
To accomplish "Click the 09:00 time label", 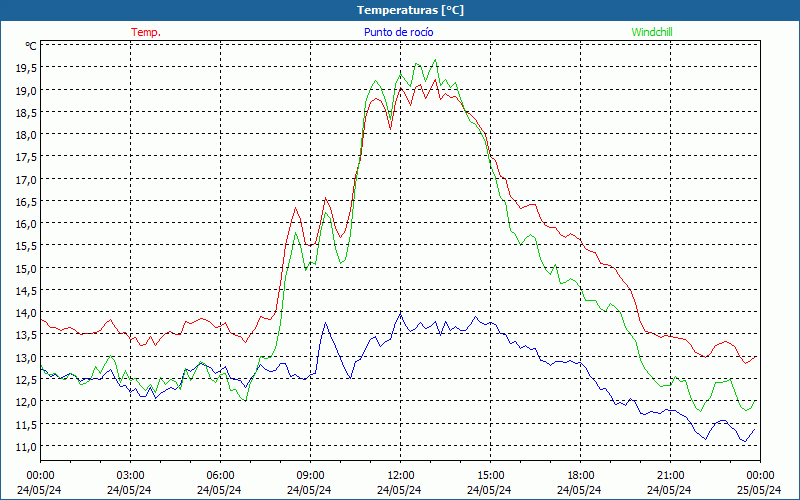I will [310, 476].
